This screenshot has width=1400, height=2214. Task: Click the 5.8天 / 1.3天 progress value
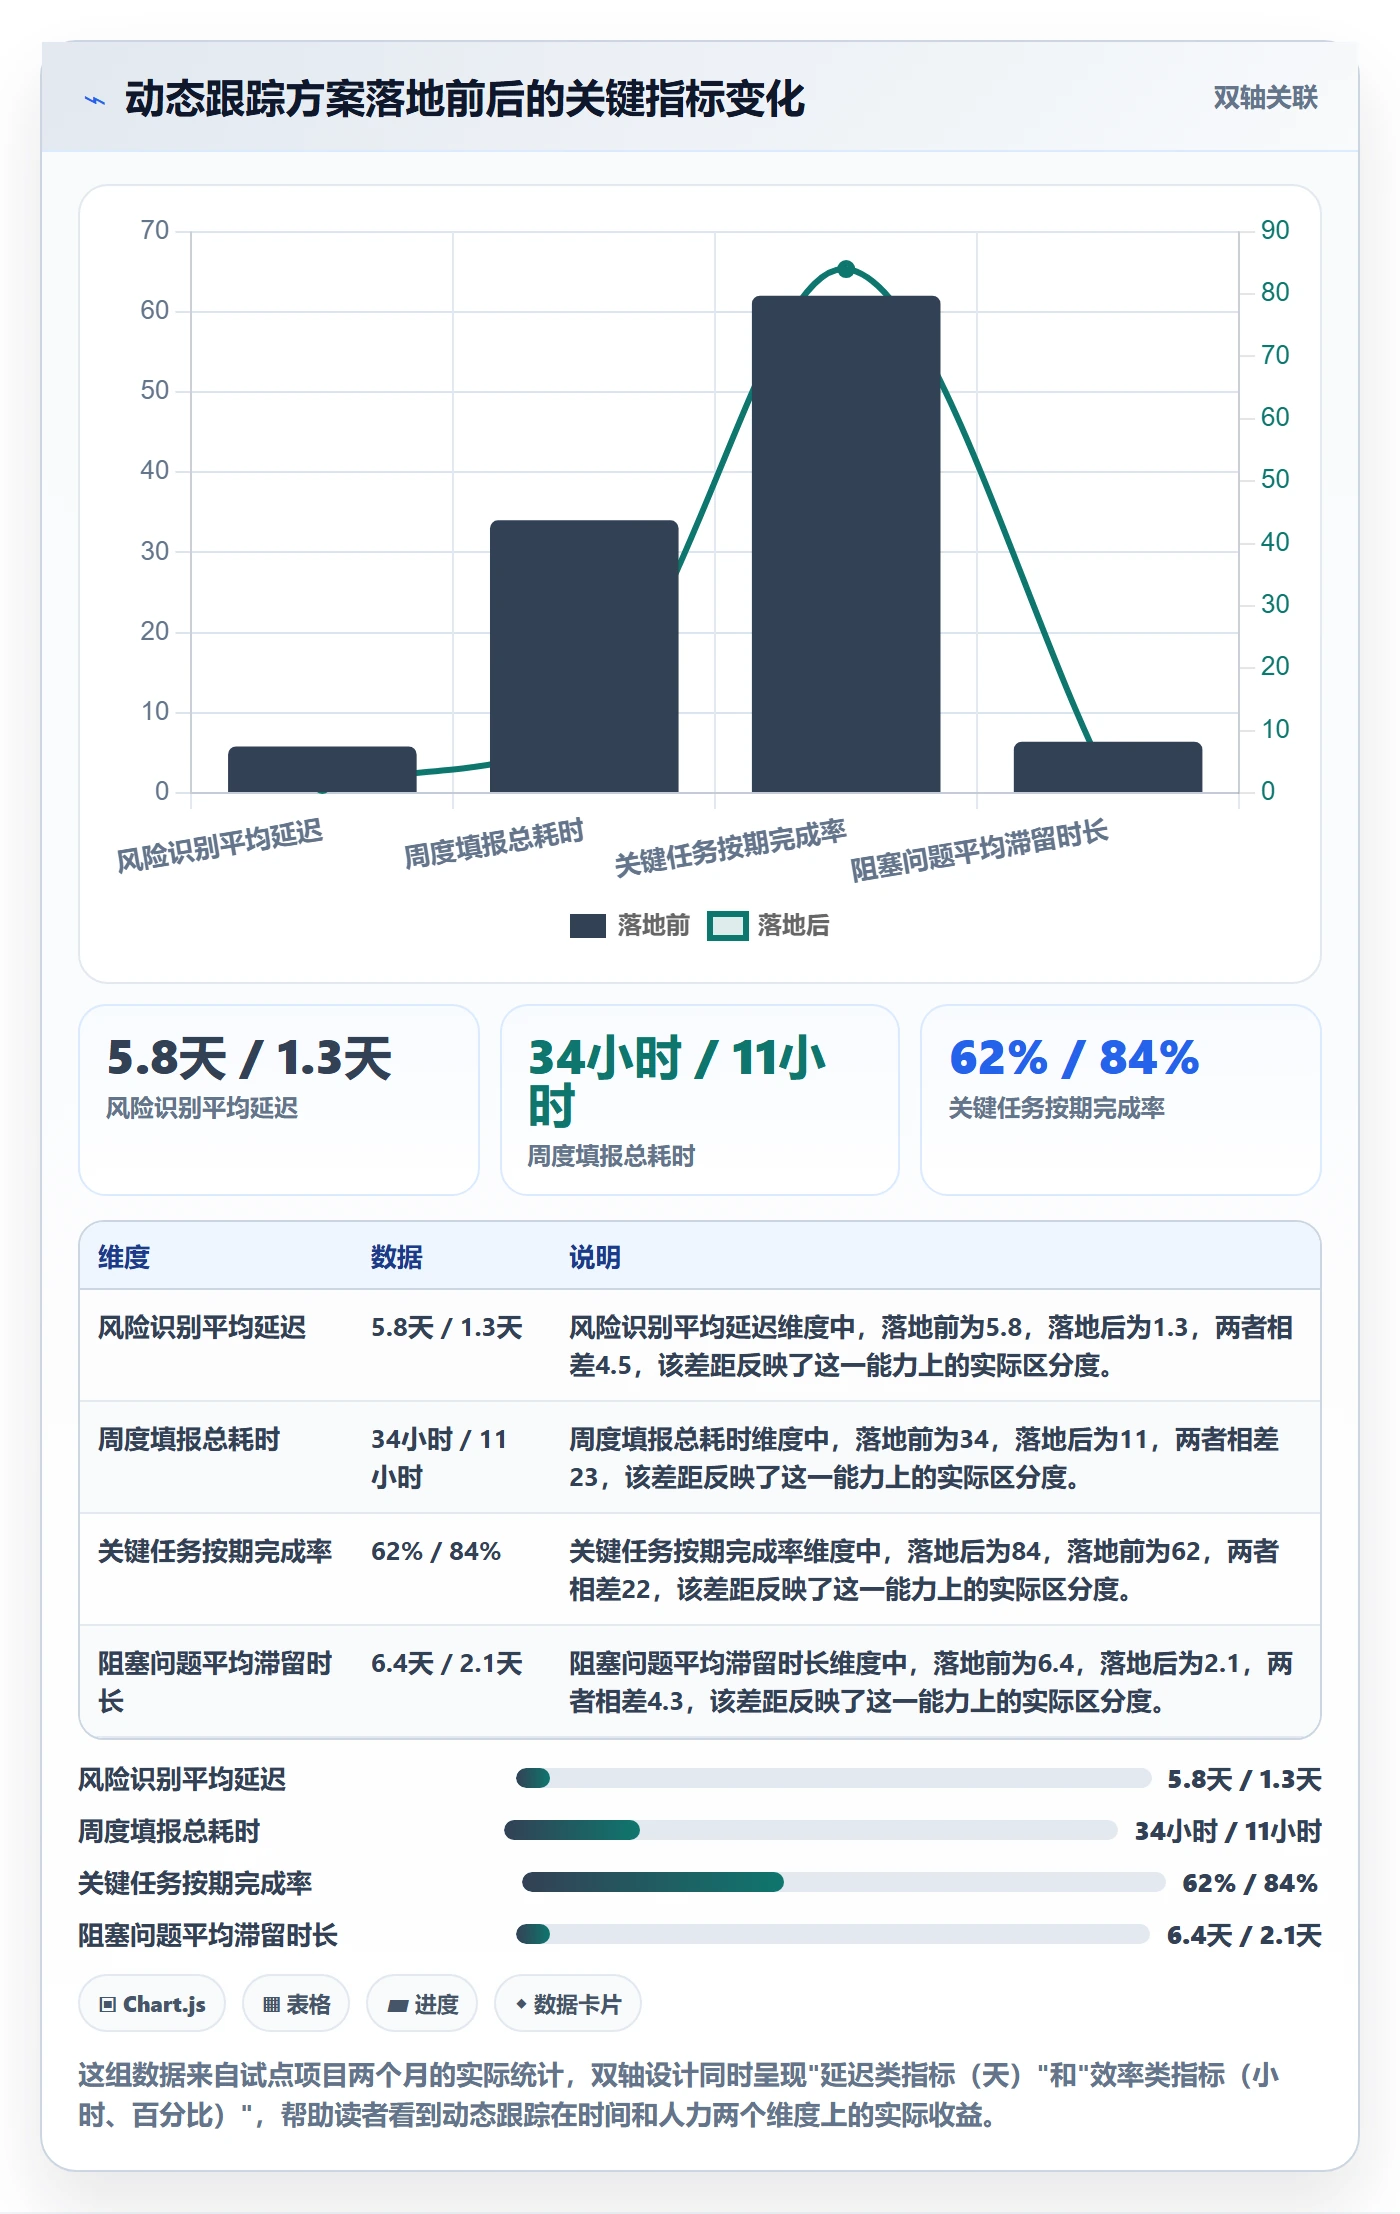coord(1244,1779)
